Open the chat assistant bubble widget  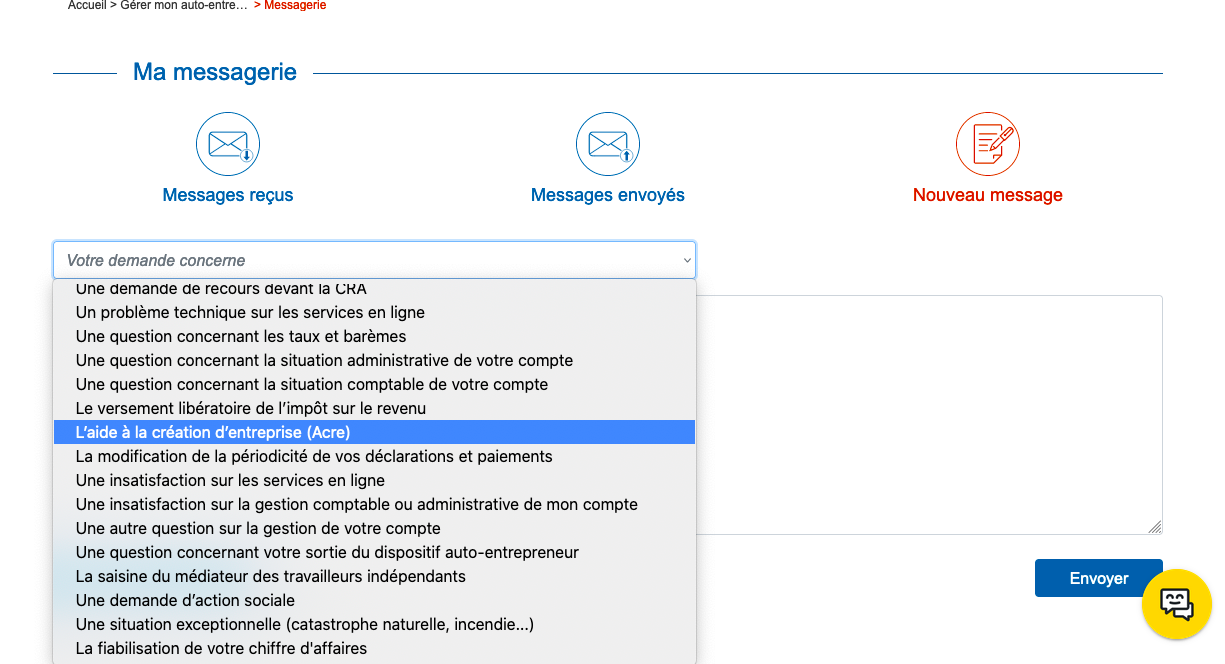click(x=1177, y=603)
